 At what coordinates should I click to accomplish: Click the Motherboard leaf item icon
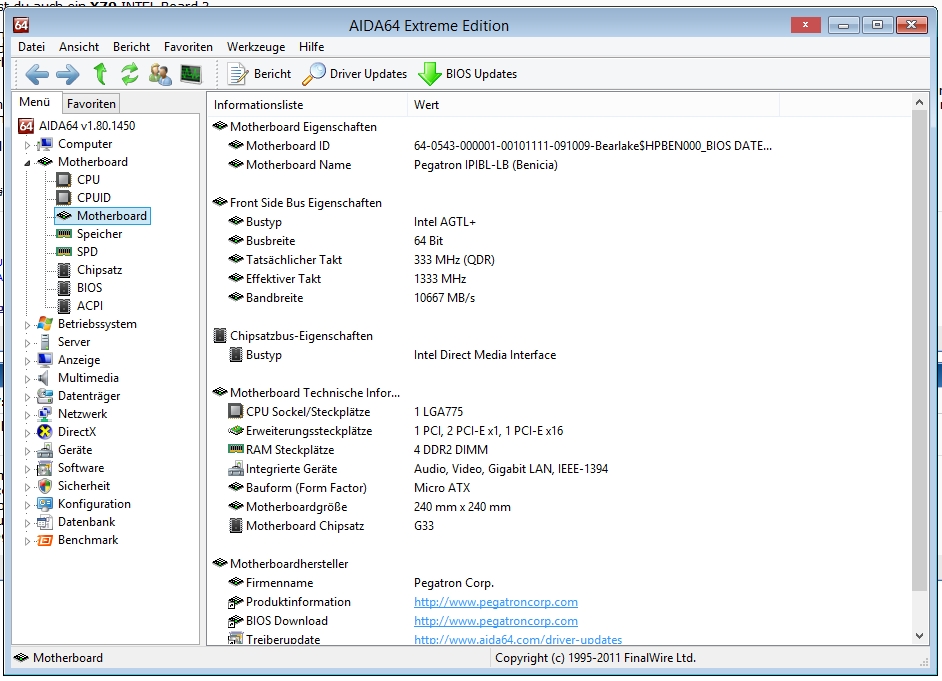coord(64,216)
